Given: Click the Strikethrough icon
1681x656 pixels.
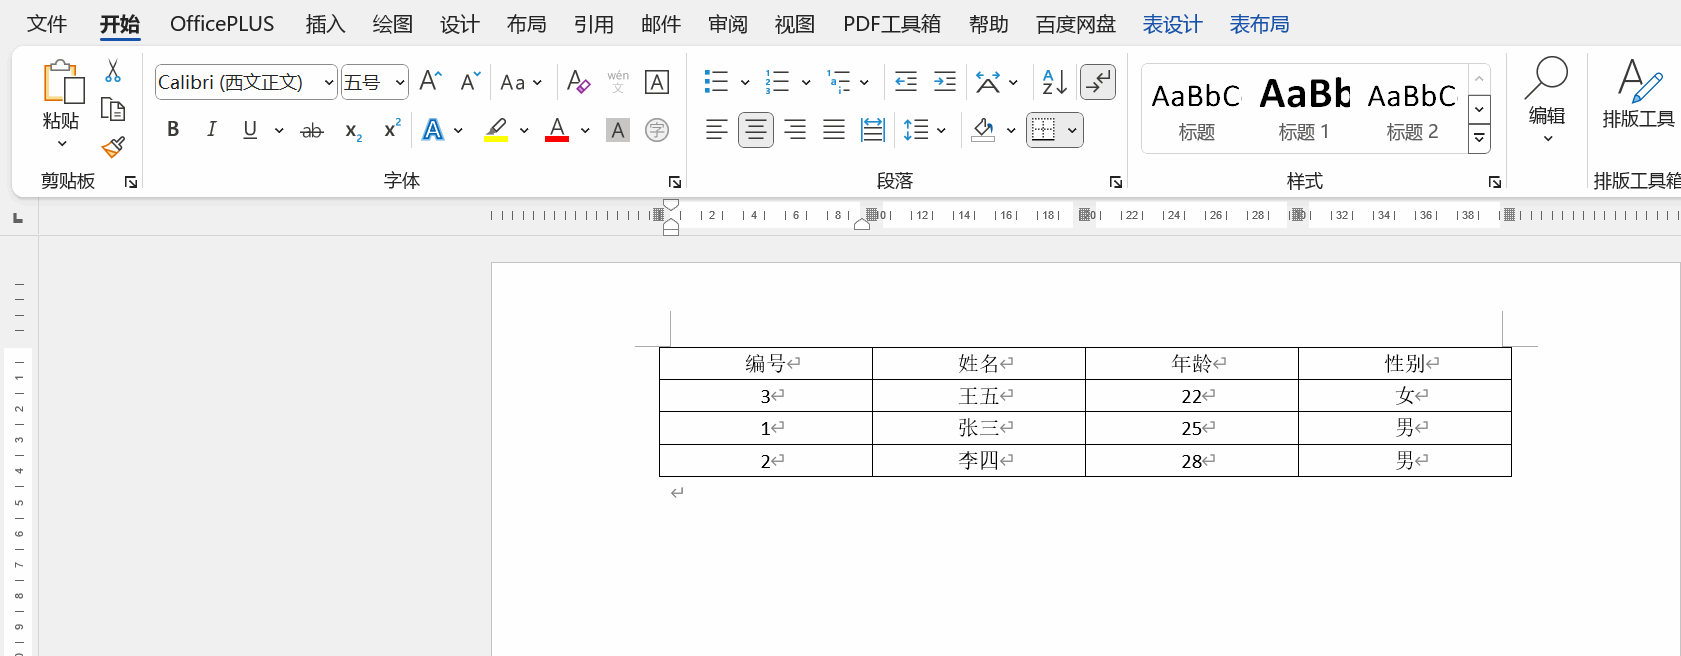Looking at the screenshot, I should pos(312,130).
